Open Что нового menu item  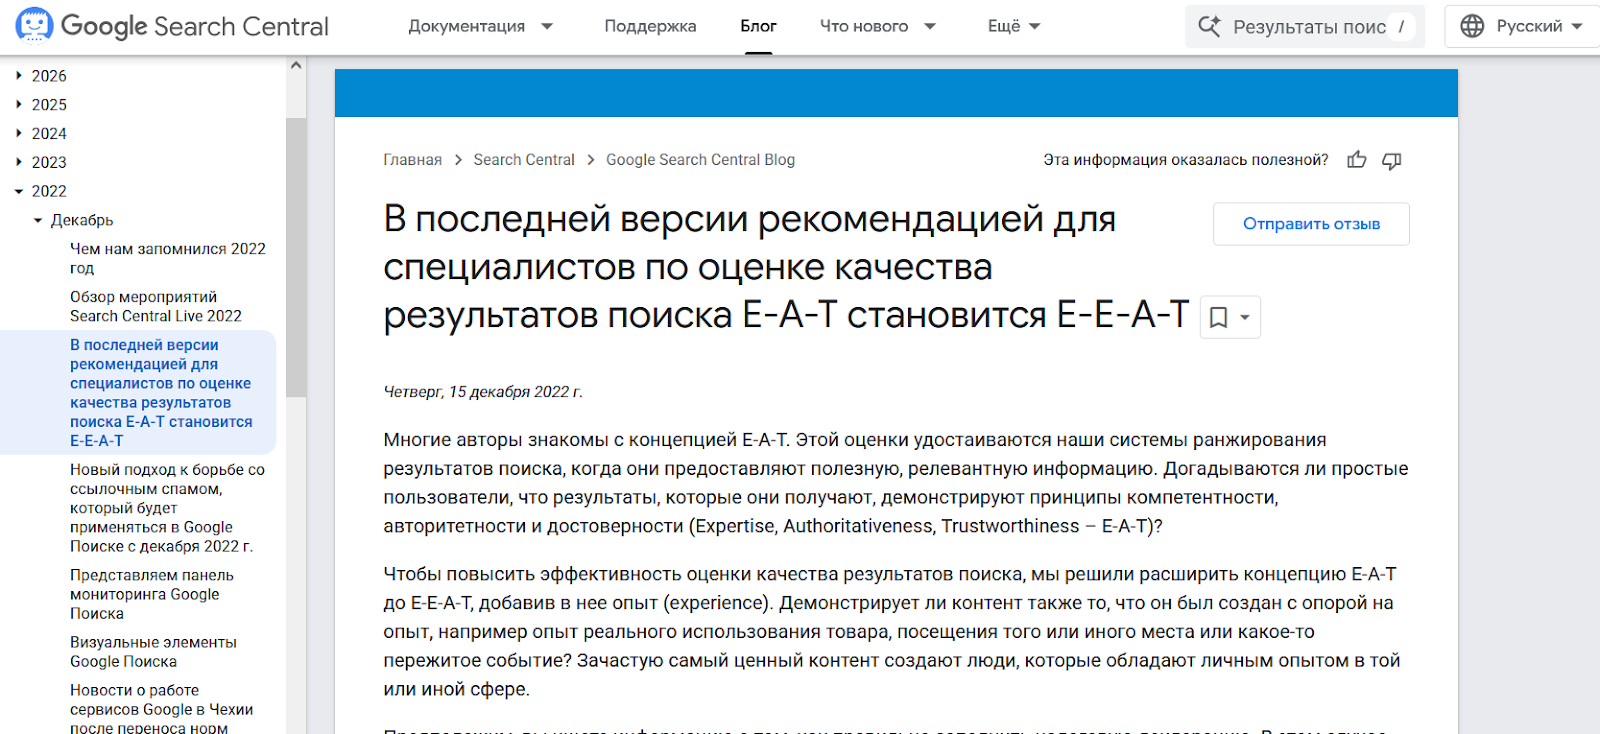(864, 26)
